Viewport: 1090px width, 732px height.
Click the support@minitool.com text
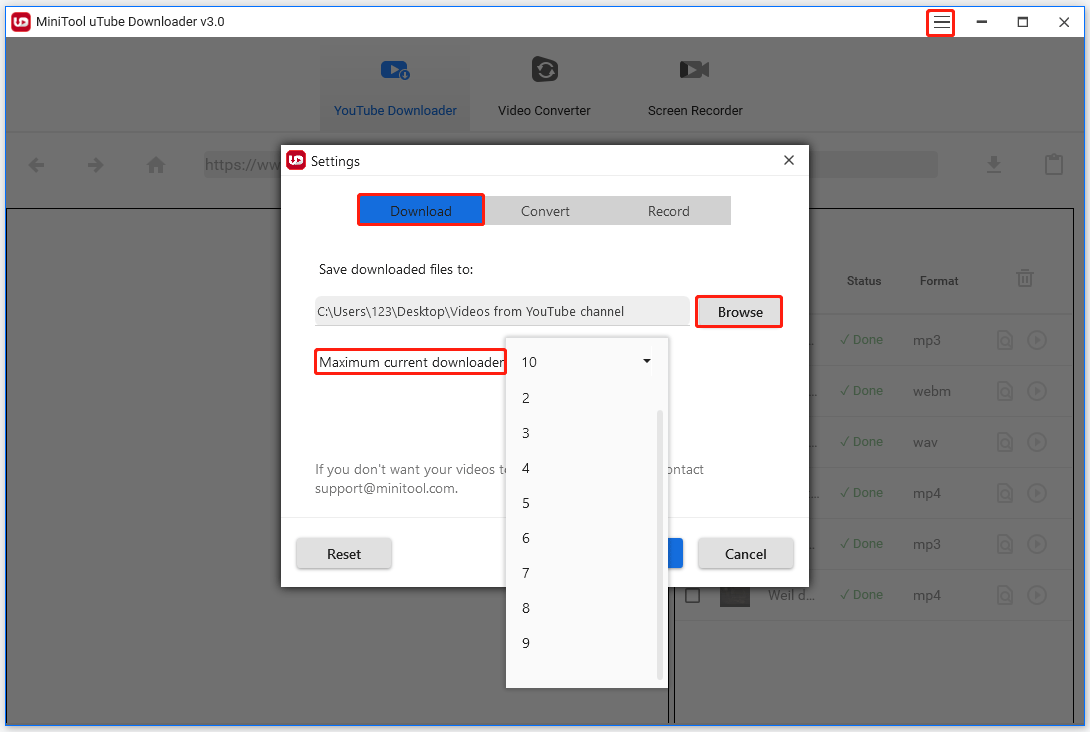click(x=386, y=489)
